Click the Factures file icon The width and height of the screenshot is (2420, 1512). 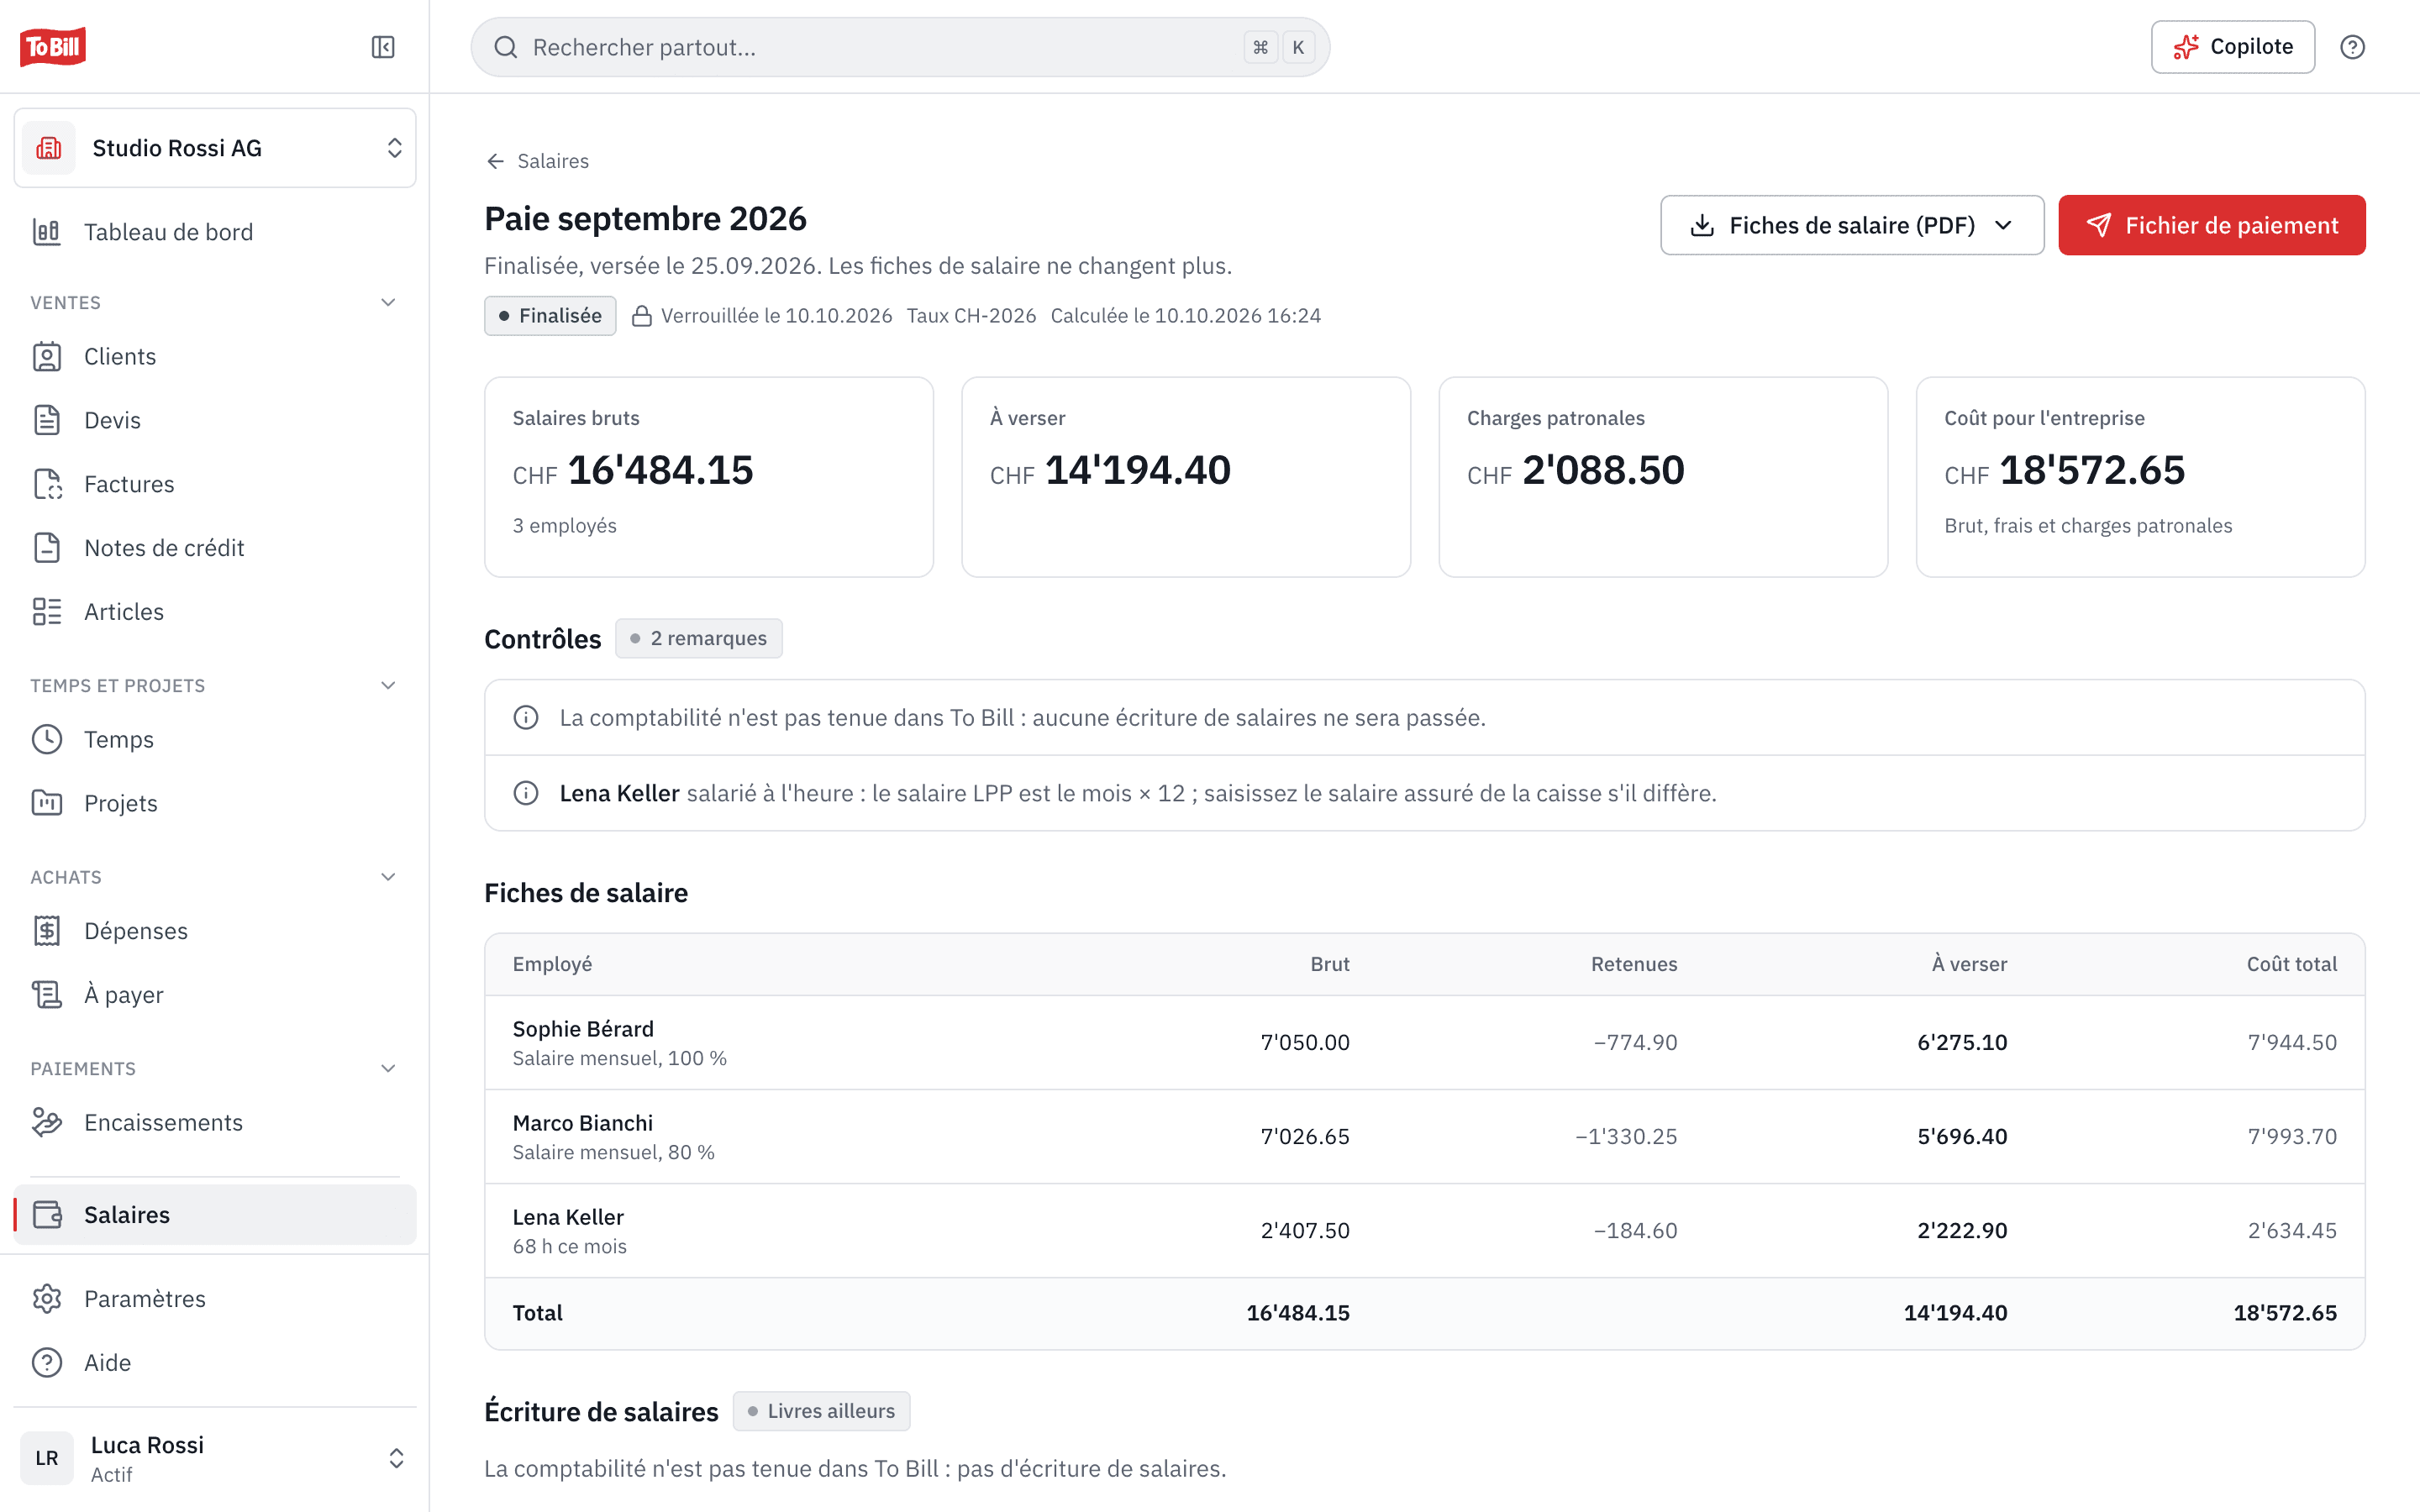point(47,484)
